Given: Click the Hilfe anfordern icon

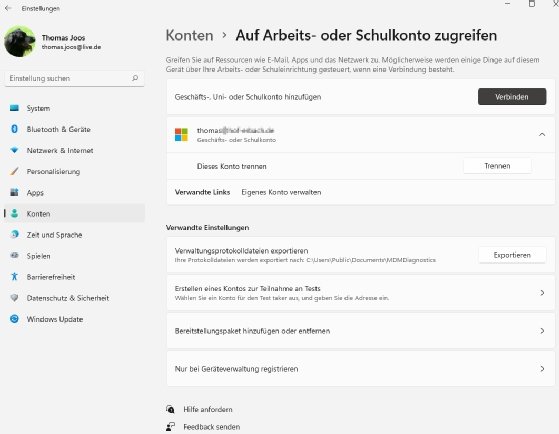Looking at the screenshot, I should (x=170, y=409).
